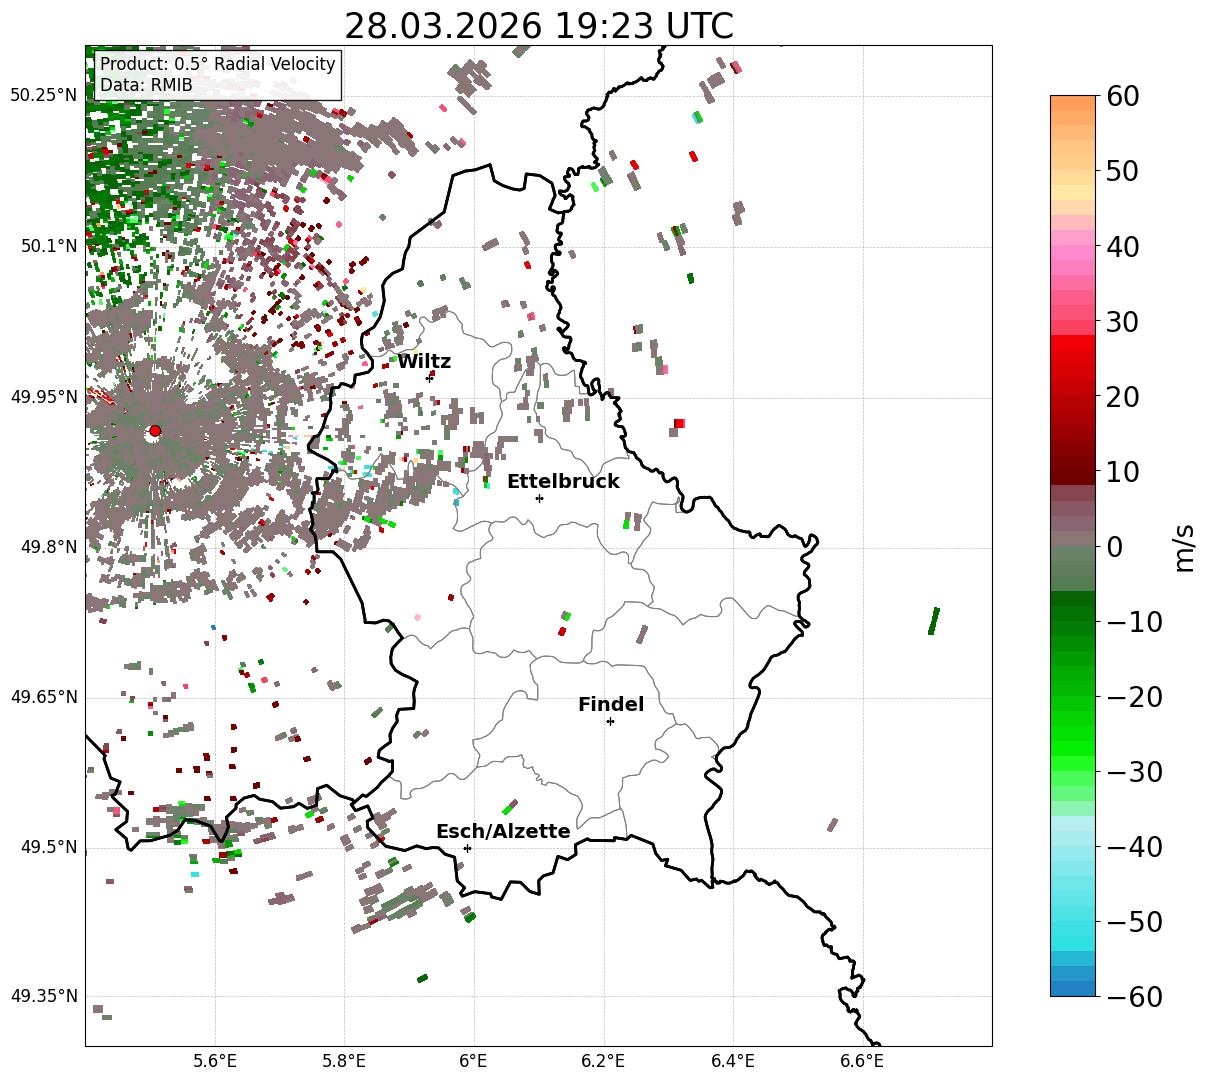Click the colorbar 30 tick label
Viewport: 1207px width, 1081px height.
pyautogui.click(x=1121, y=321)
